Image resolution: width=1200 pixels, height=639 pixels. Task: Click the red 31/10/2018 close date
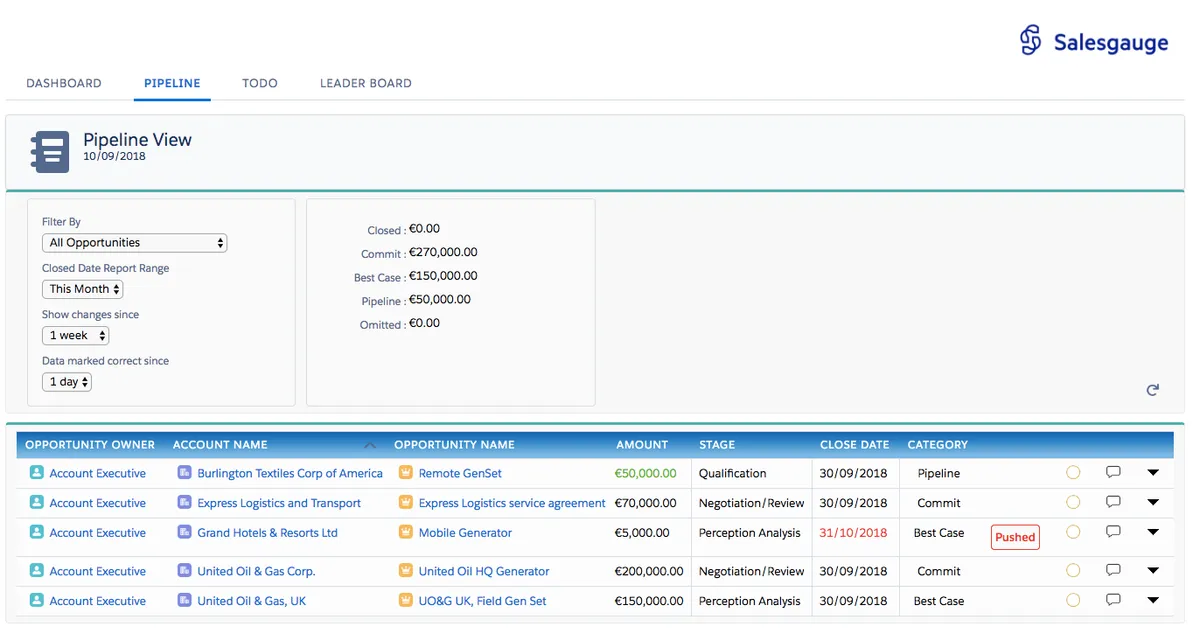click(x=854, y=533)
